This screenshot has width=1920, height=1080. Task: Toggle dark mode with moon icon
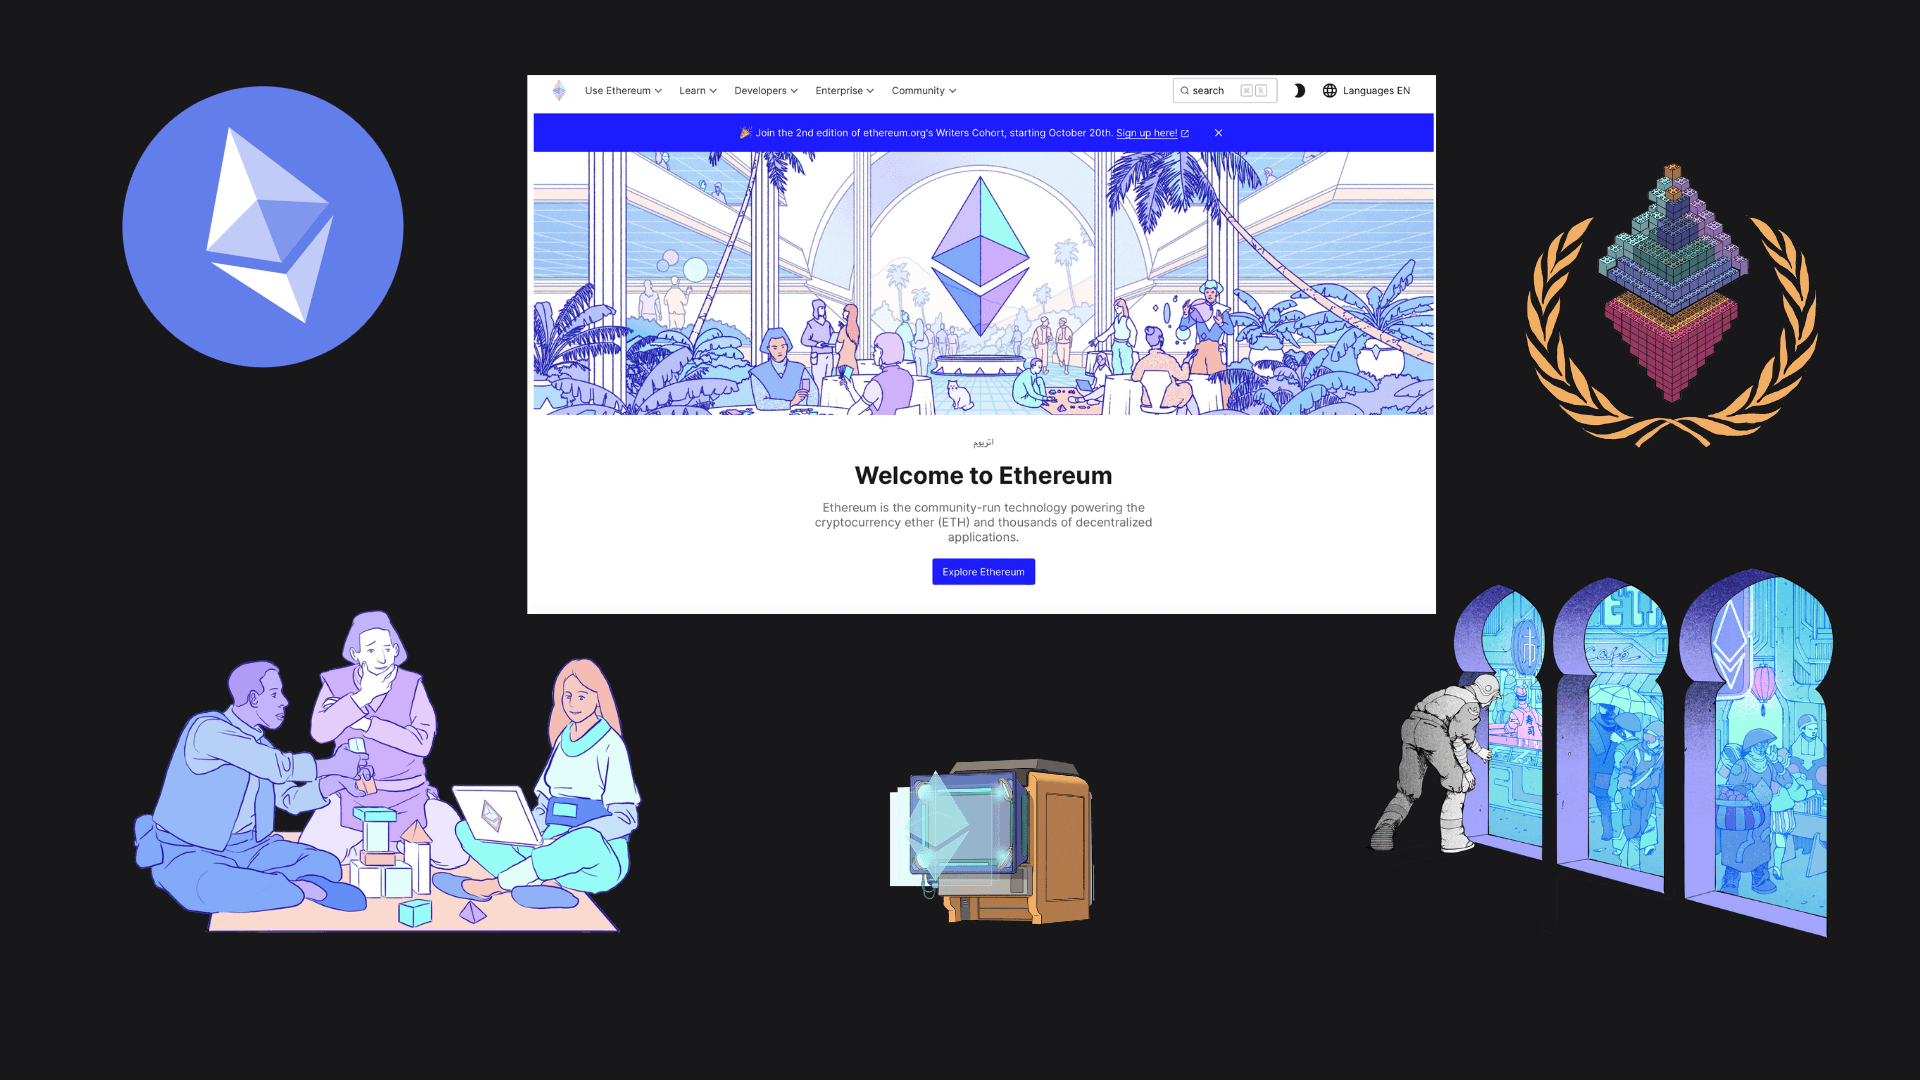(1299, 90)
